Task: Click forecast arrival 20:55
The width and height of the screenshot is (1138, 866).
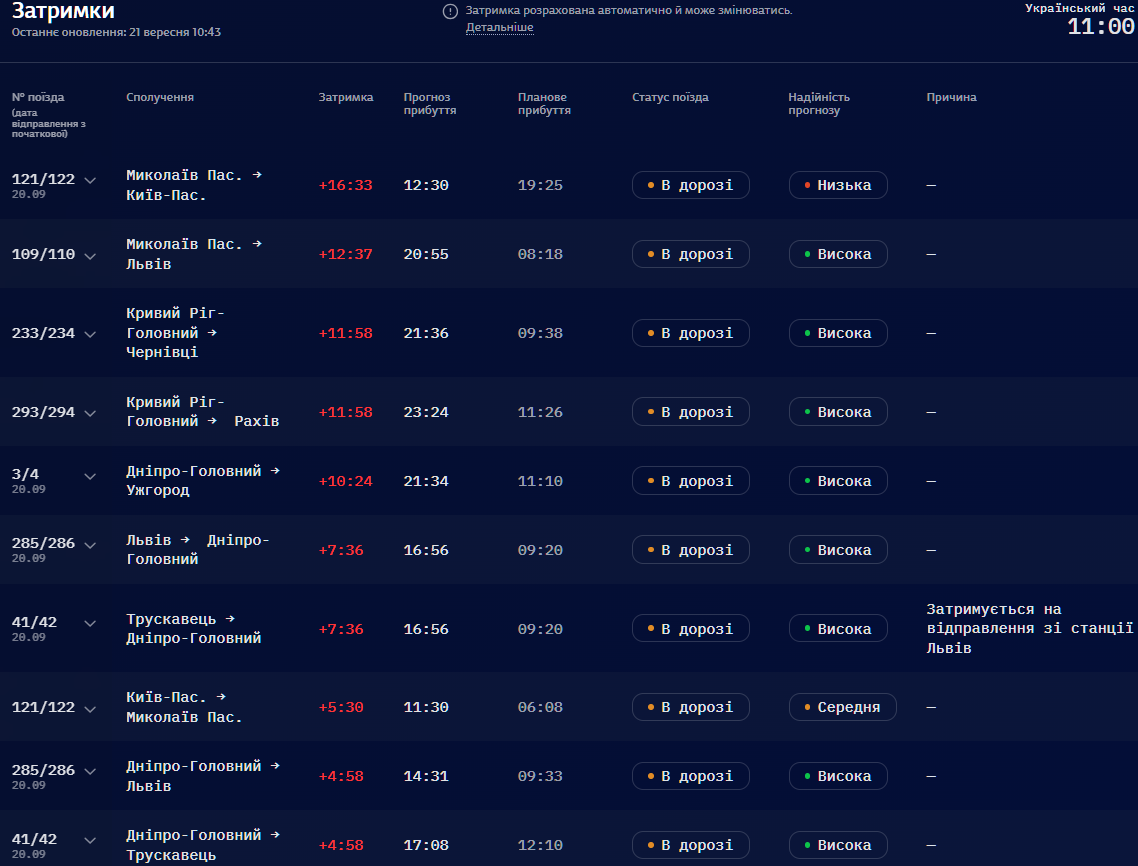Action: click(x=426, y=254)
